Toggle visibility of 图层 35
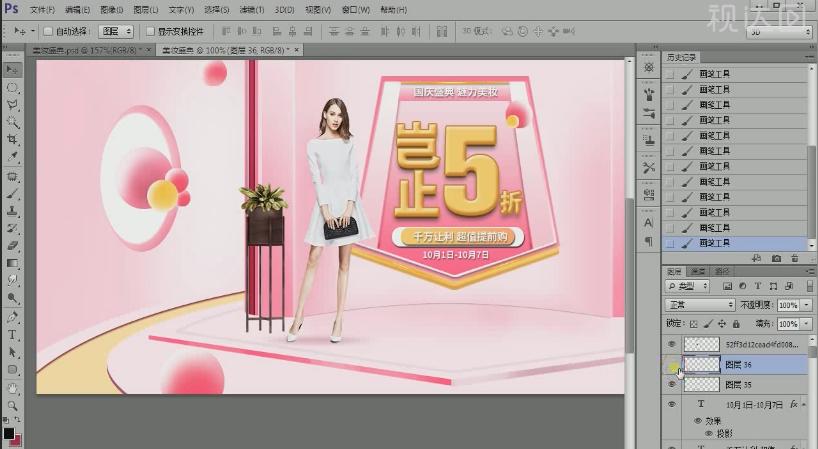The height and width of the screenshot is (449, 818). (672, 385)
